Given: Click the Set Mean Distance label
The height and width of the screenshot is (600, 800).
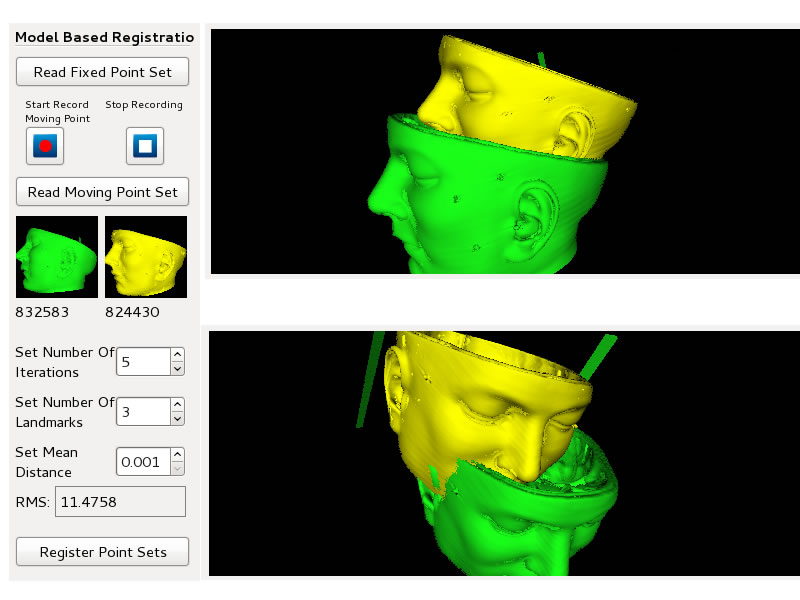Looking at the screenshot, I should point(46,462).
